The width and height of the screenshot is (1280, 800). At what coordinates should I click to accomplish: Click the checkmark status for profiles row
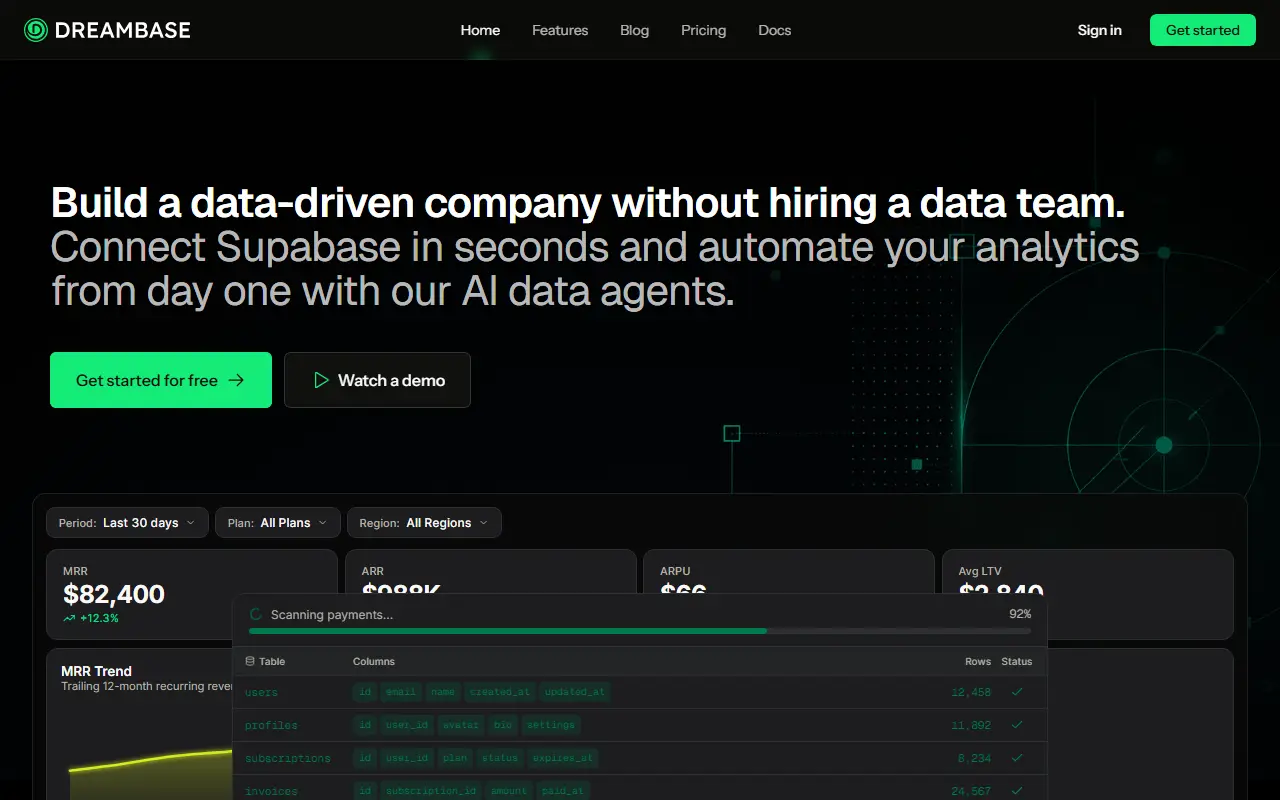coord(1017,724)
